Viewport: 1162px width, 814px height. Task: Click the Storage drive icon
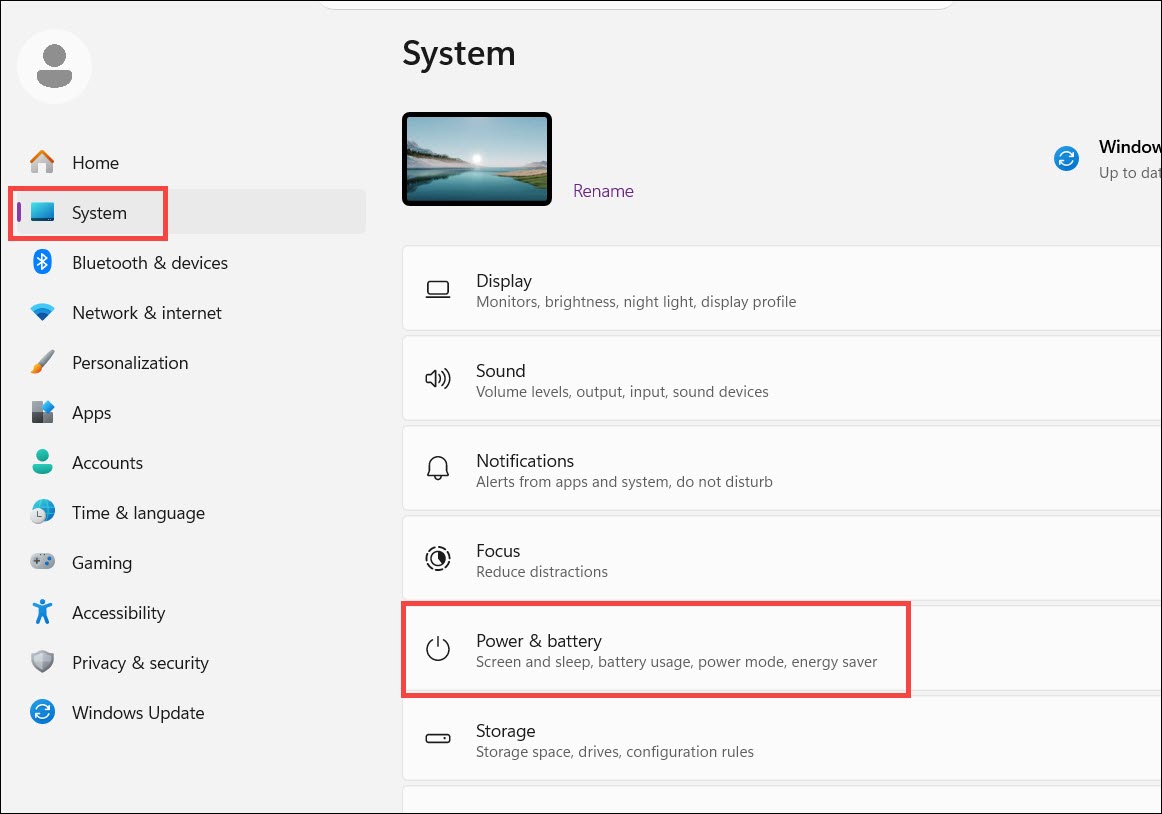click(x=438, y=738)
